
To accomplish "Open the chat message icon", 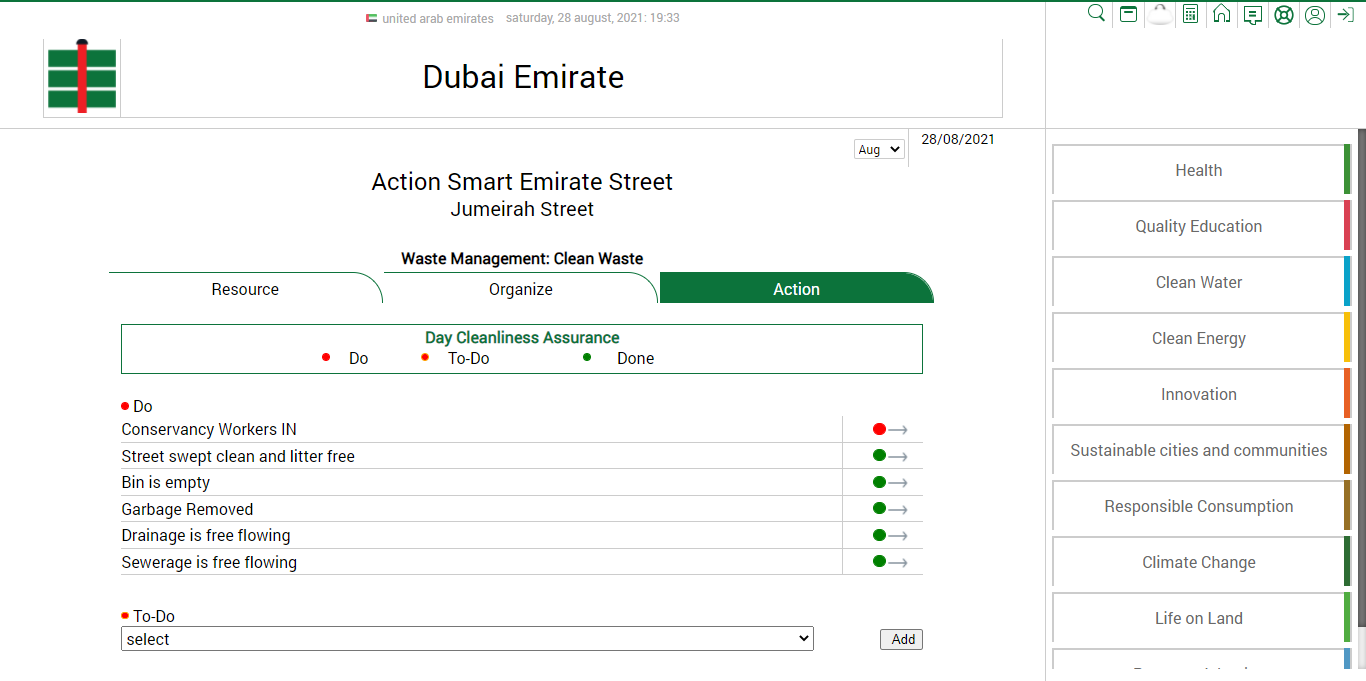I will (1252, 15).
